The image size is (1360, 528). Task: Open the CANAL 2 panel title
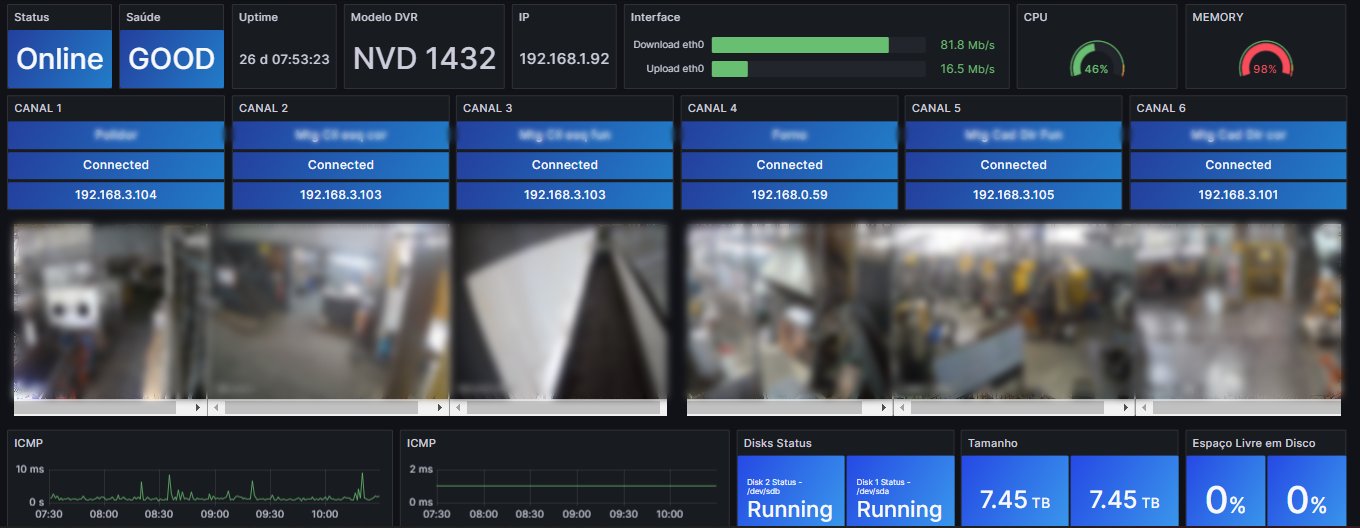click(x=264, y=108)
